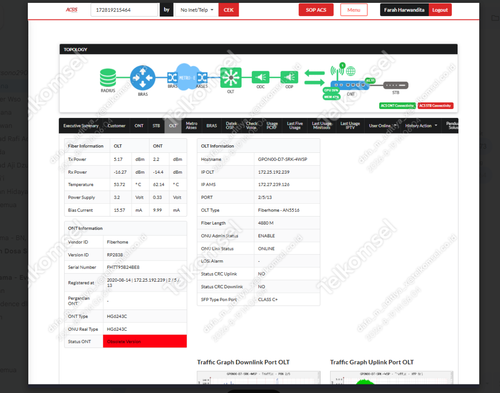The height and width of the screenshot is (393, 500).
Task: Click the red Logout button
Action: click(x=440, y=10)
